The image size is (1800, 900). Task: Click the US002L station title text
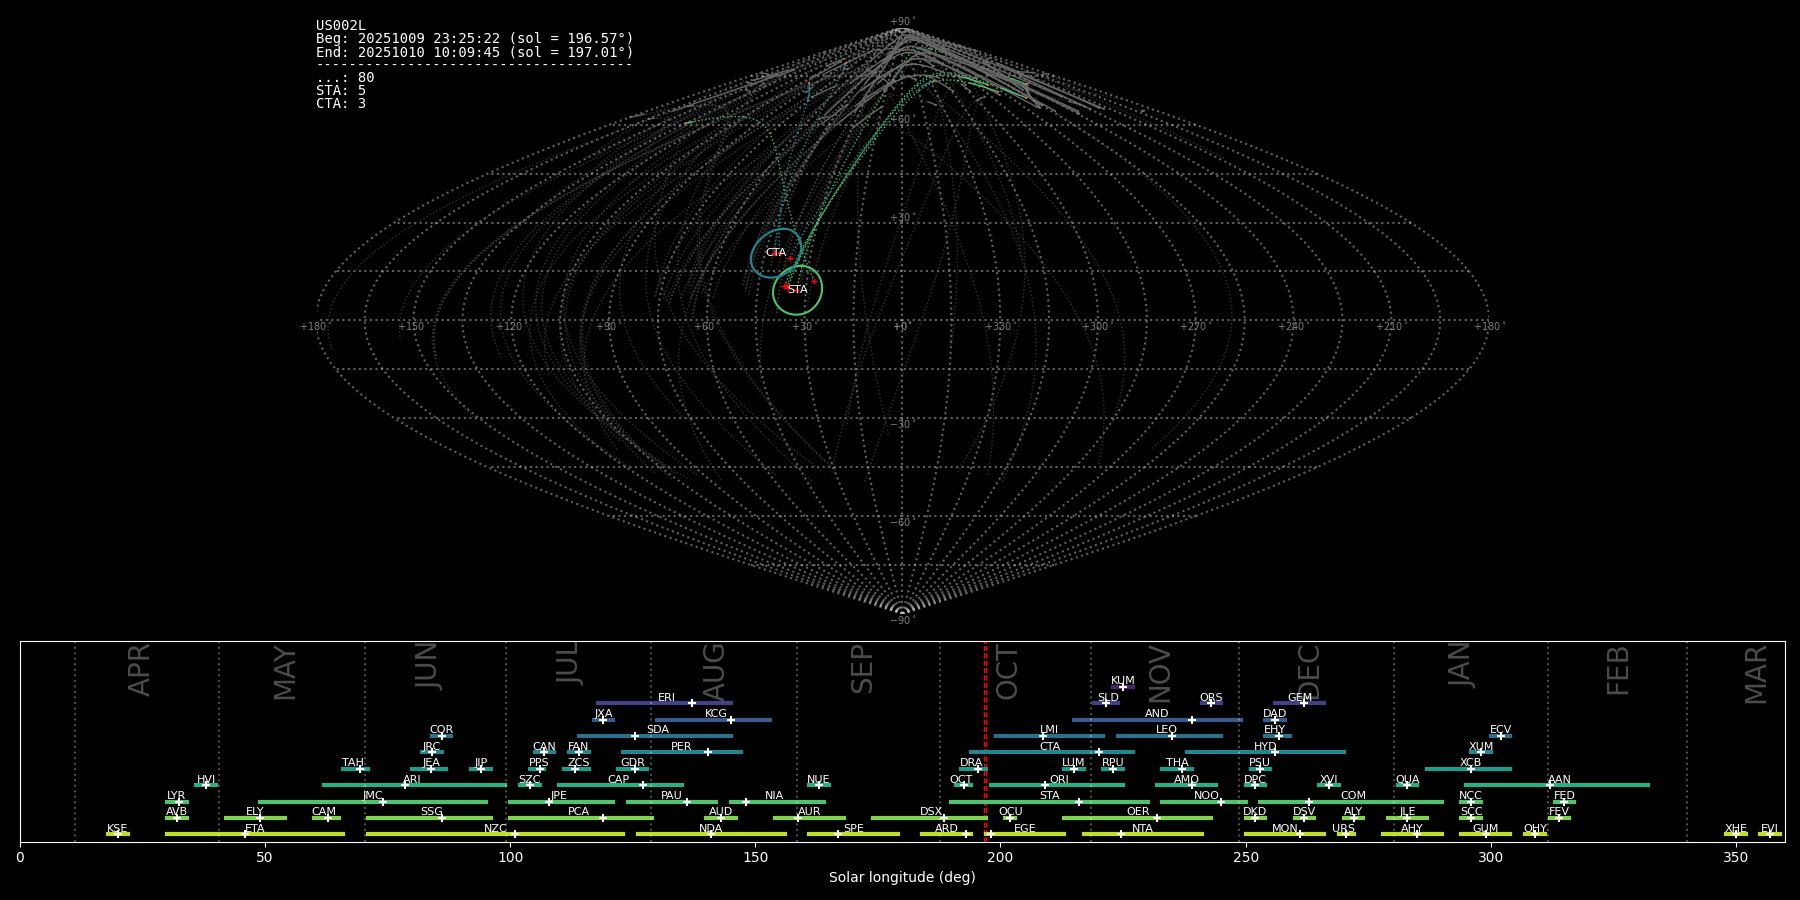[x=341, y=26]
